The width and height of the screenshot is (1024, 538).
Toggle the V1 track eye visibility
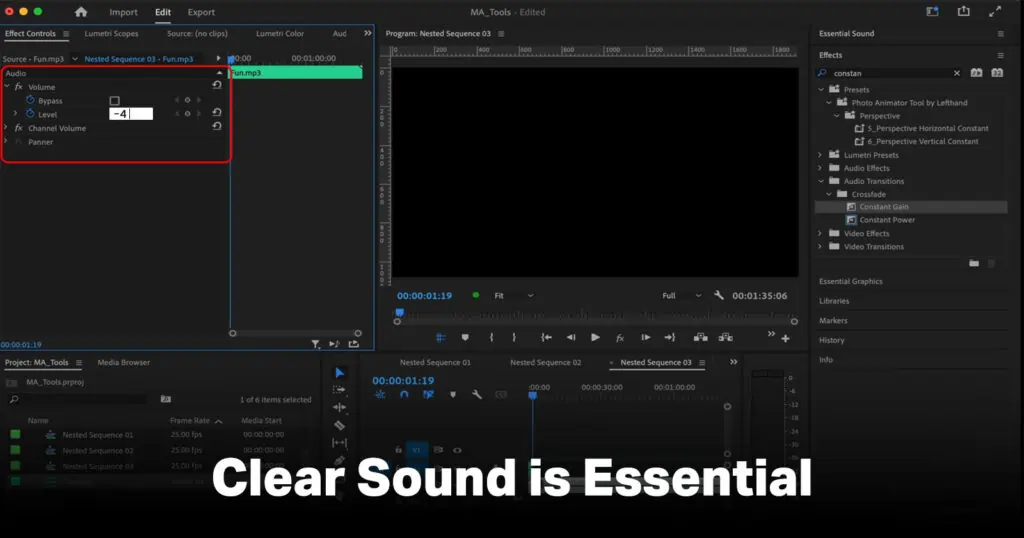pos(457,450)
